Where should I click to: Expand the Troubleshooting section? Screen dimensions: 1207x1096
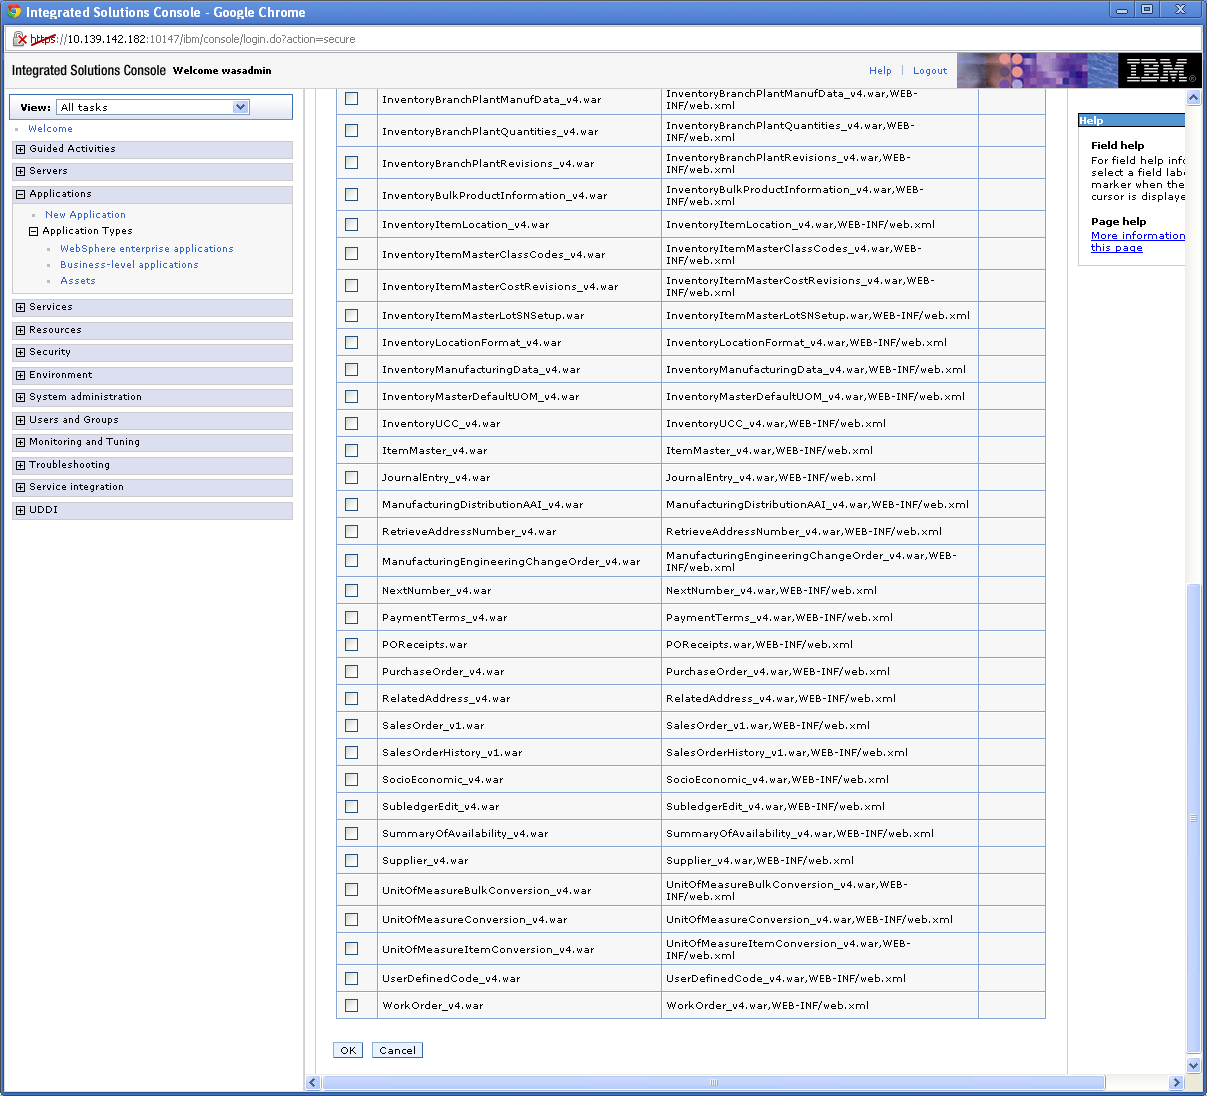point(20,465)
